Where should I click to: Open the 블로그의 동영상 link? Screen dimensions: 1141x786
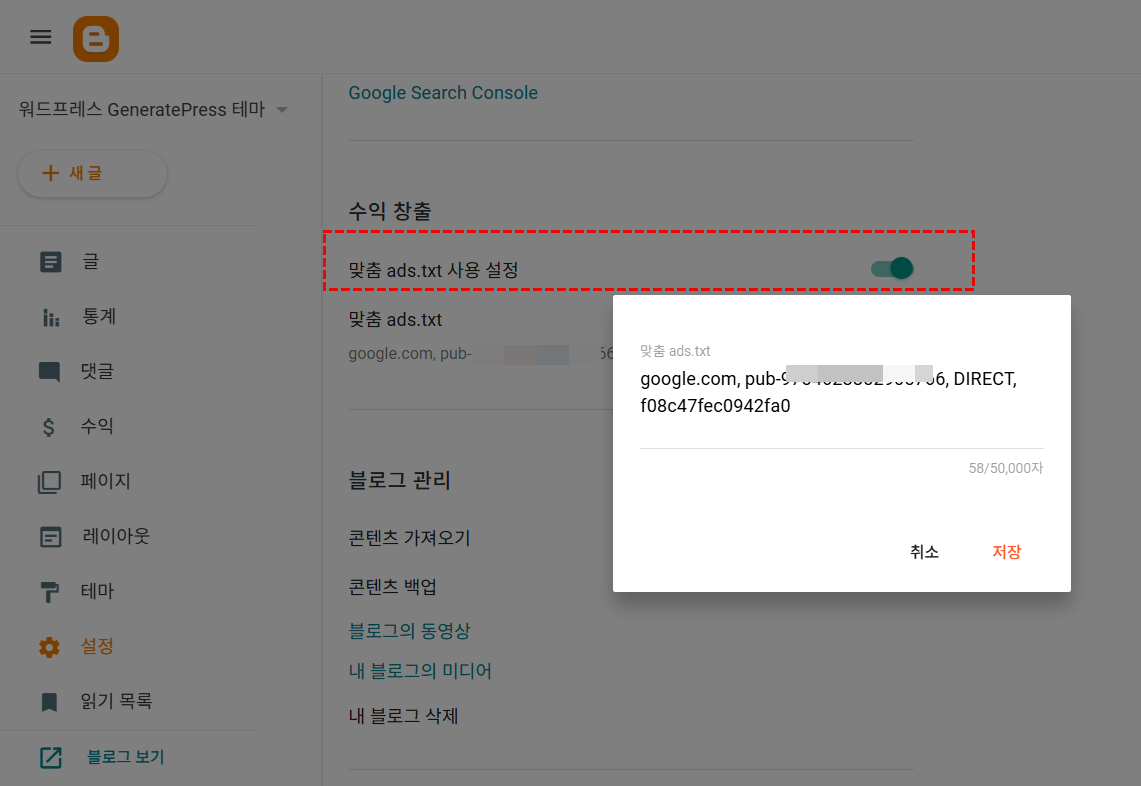point(410,631)
